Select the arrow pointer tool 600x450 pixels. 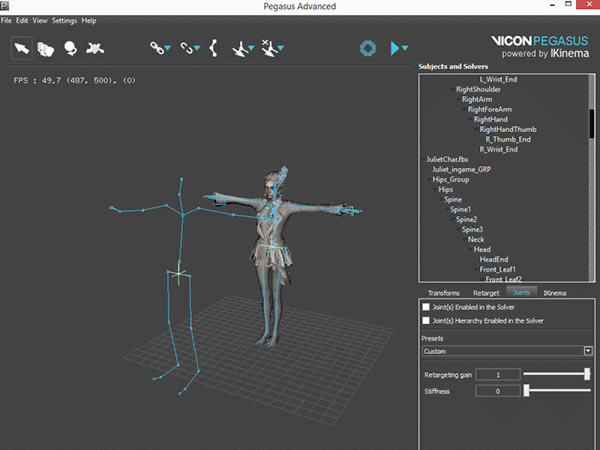pyautogui.click(x=22, y=48)
